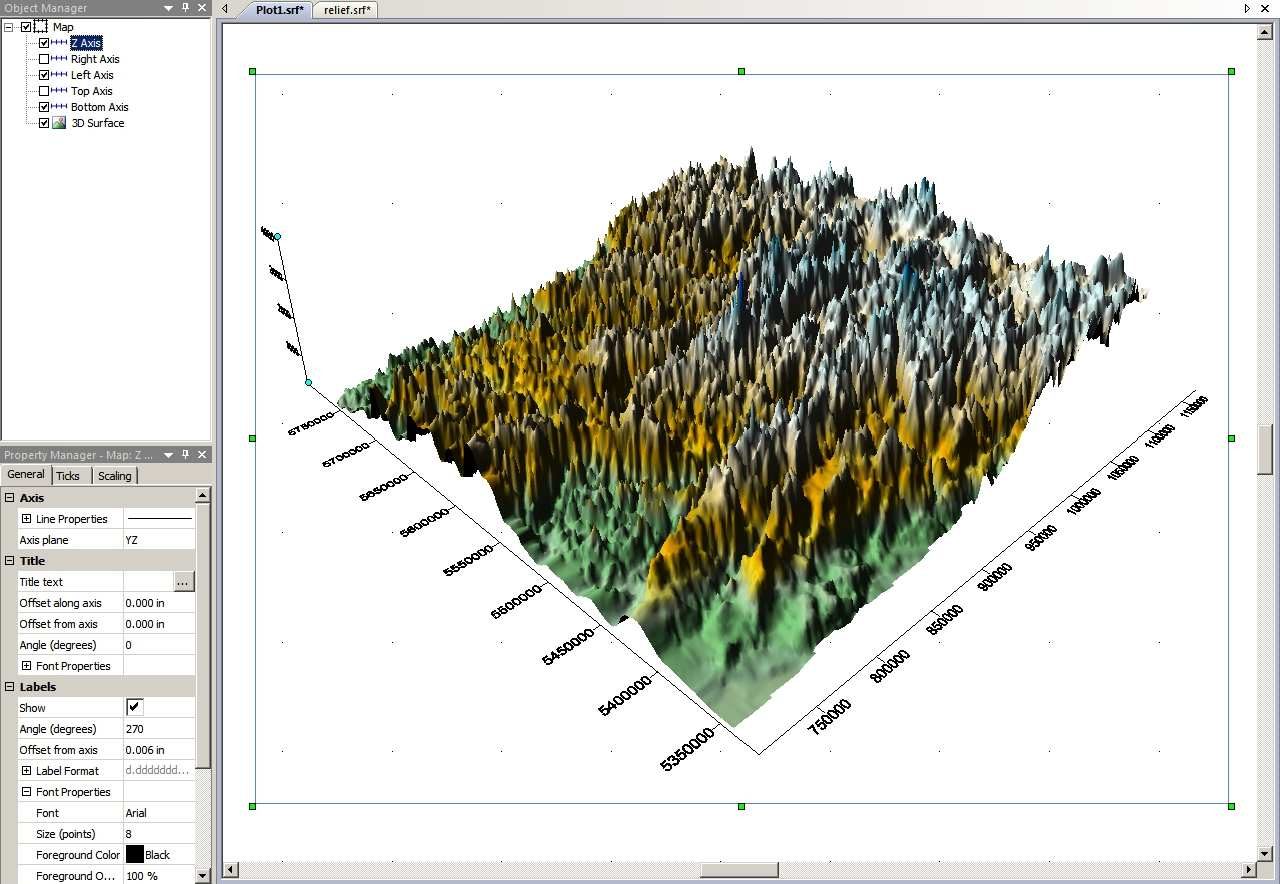
Task: Open the Title text editor ellipsis button
Action: pos(183,582)
